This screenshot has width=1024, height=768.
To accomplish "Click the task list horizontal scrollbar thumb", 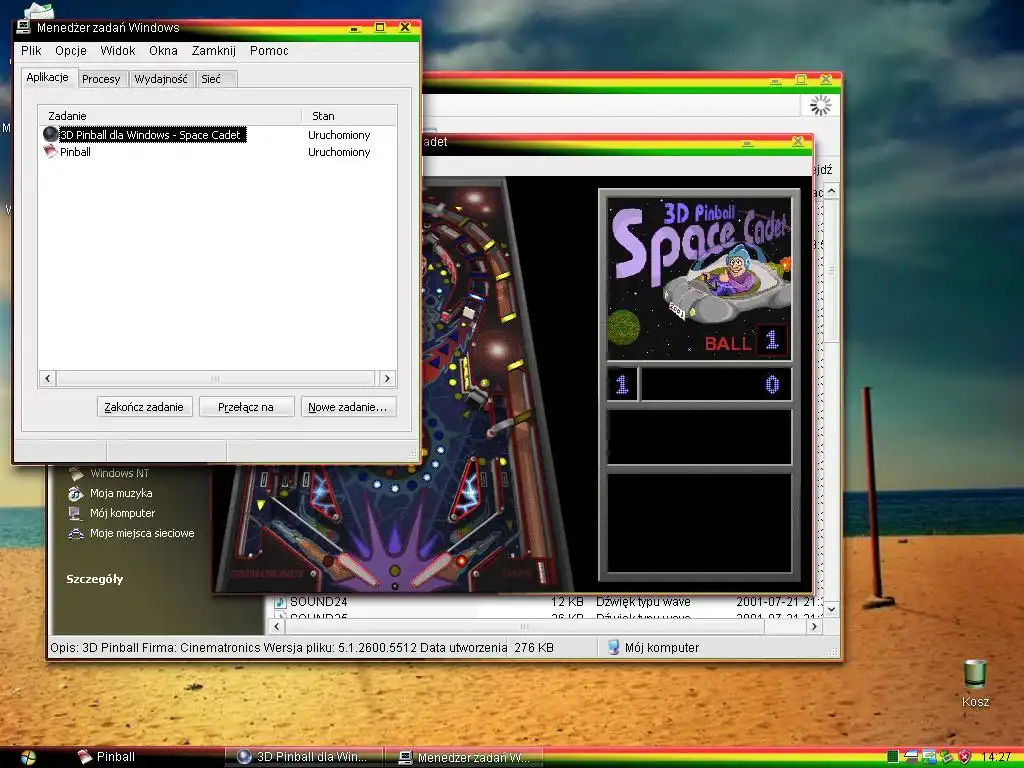I will coord(216,378).
